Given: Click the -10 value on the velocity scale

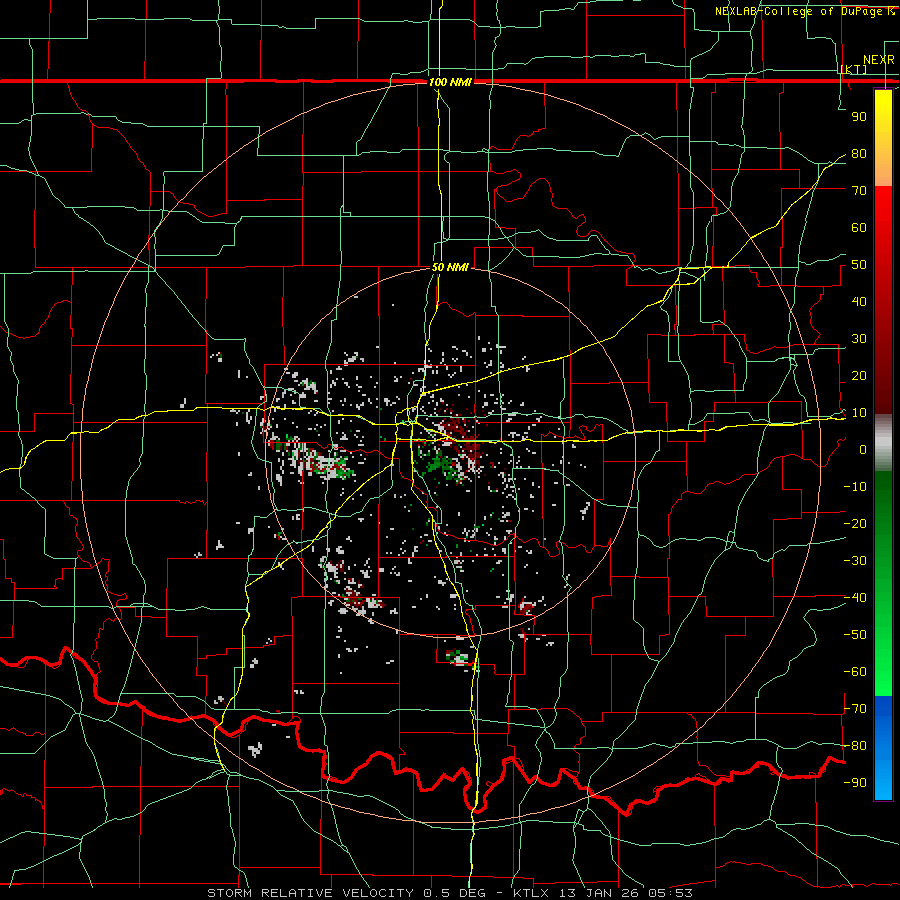Looking at the screenshot, I should [855, 487].
